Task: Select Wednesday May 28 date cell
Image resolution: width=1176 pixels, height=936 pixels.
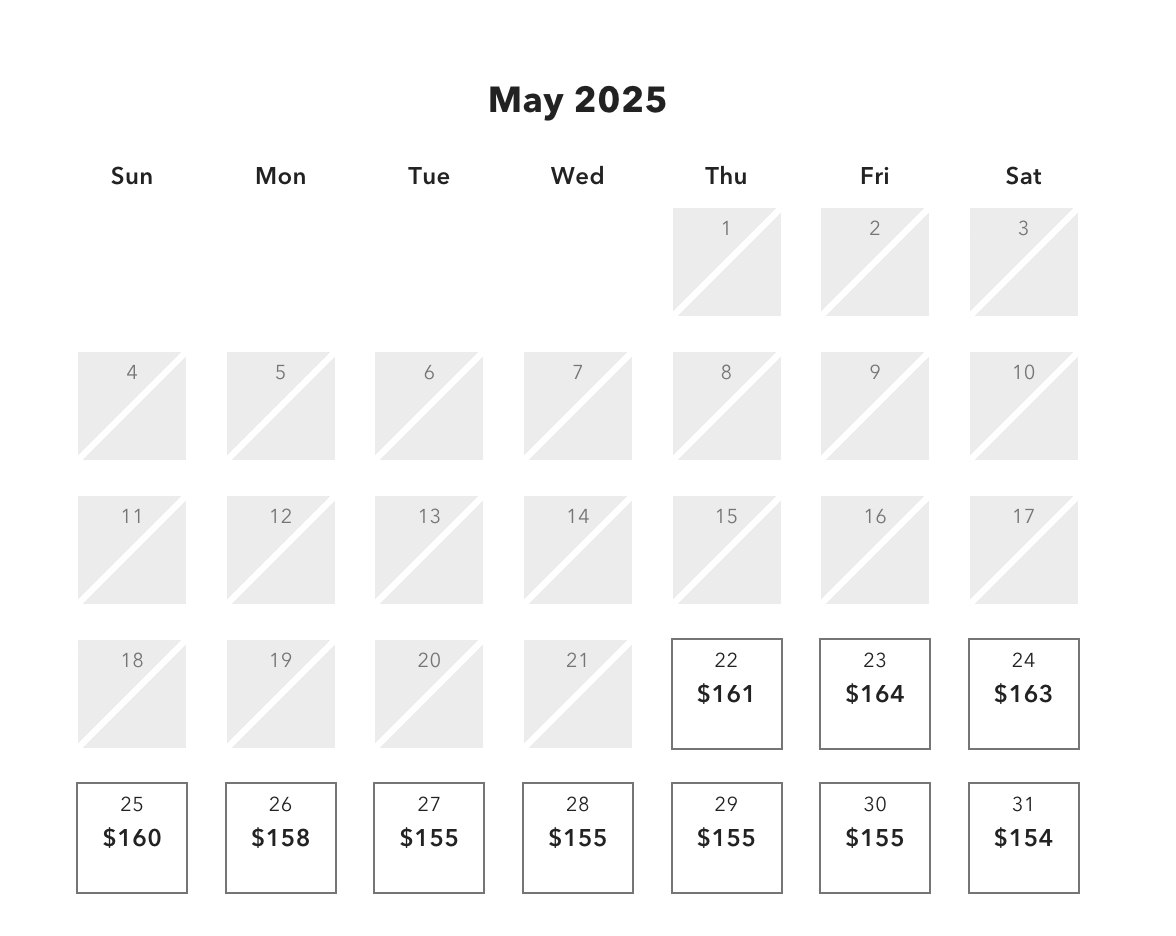Action: [x=577, y=837]
